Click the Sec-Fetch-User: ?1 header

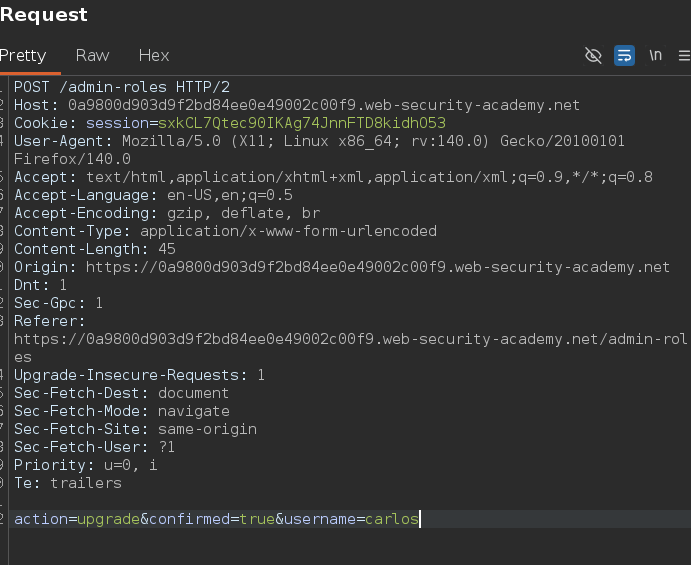94,448
